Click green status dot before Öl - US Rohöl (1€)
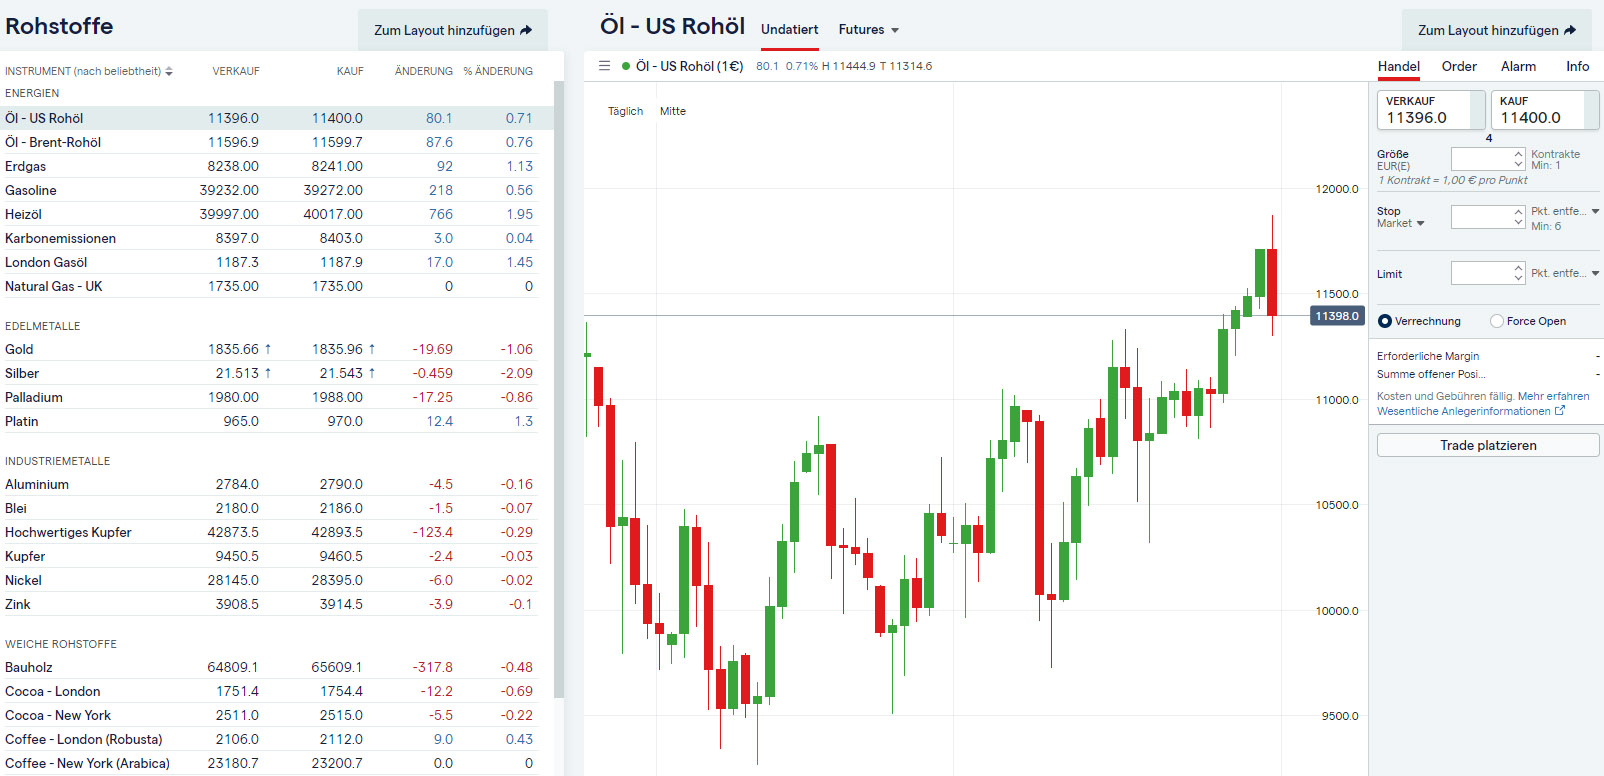The image size is (1604, 776). click(626, 66)
